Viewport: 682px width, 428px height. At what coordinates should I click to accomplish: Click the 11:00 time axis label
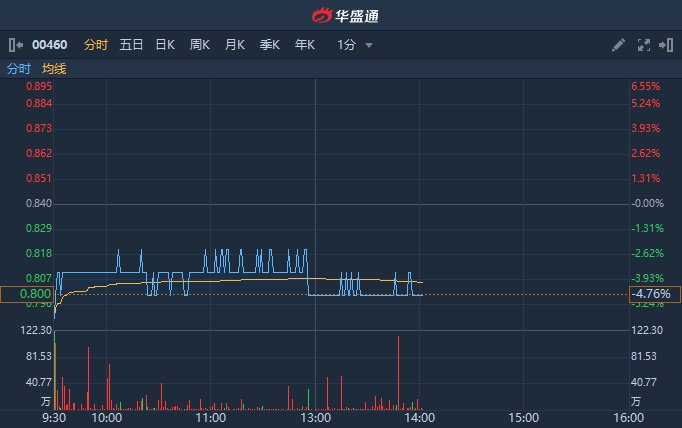(211, 418)
